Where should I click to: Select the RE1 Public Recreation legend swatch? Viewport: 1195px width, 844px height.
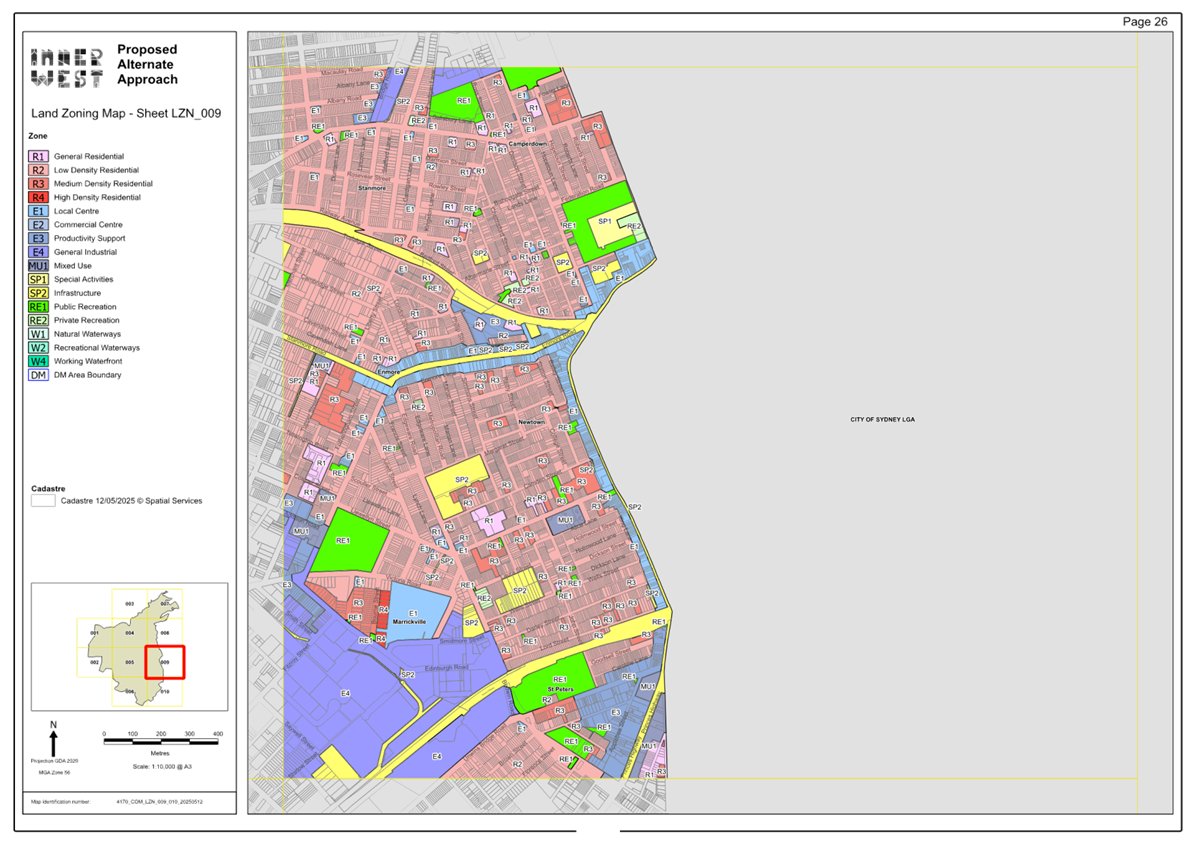[38, 306]
